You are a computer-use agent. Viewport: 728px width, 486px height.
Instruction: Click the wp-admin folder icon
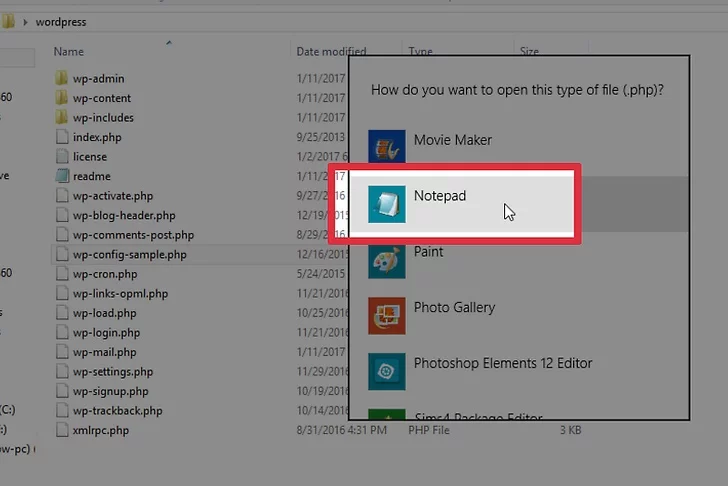[x=61, y=78]
